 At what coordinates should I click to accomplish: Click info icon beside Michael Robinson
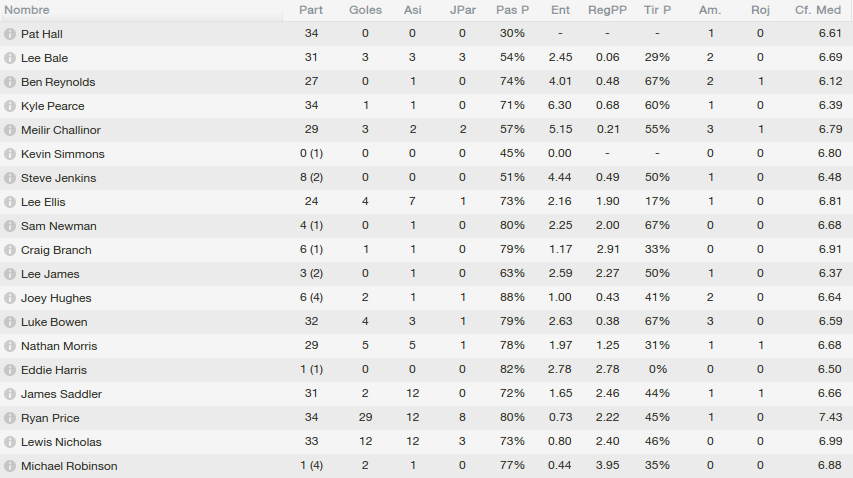[9, 466]
